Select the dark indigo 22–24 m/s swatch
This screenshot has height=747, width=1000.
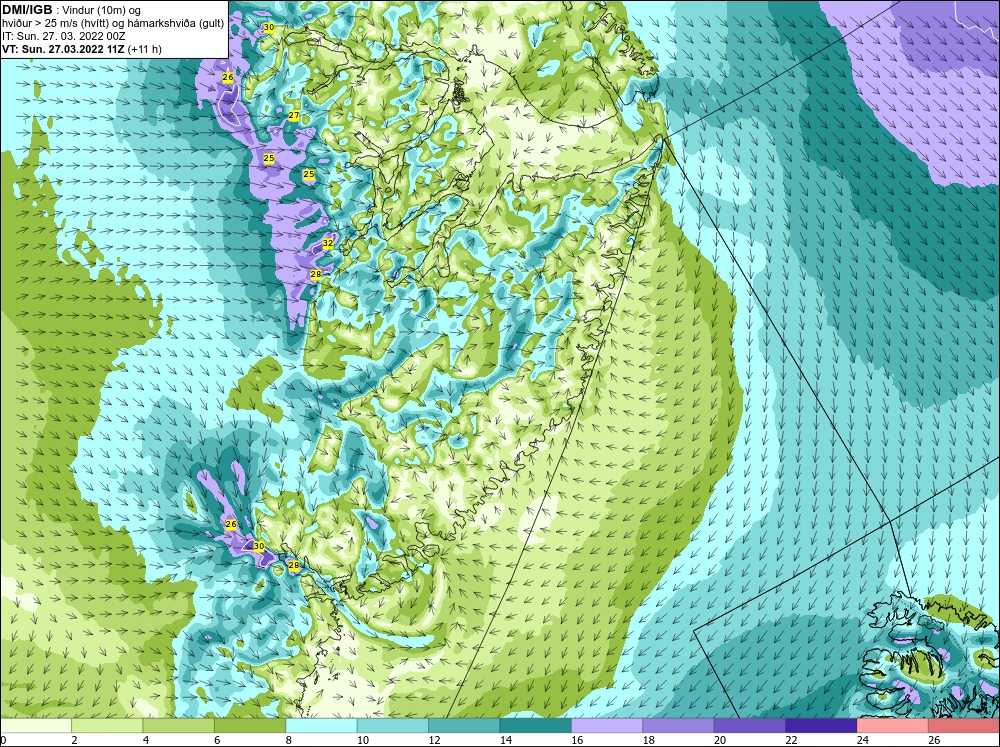point(821,726)
